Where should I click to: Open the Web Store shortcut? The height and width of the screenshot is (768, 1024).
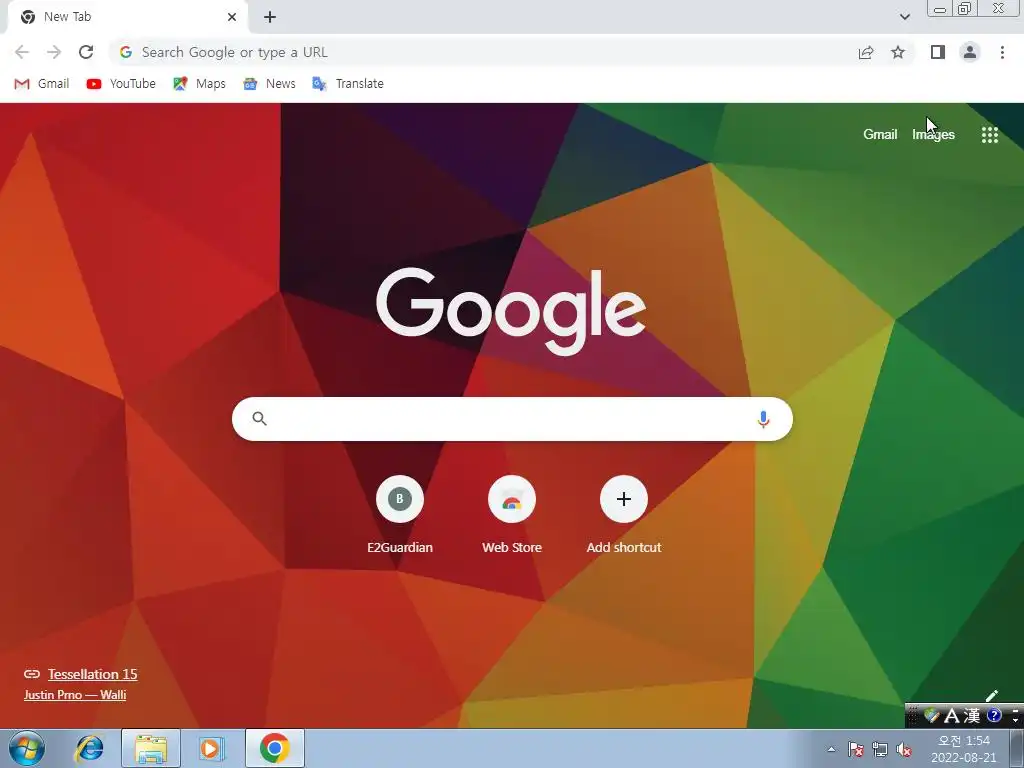pos(512,515)
